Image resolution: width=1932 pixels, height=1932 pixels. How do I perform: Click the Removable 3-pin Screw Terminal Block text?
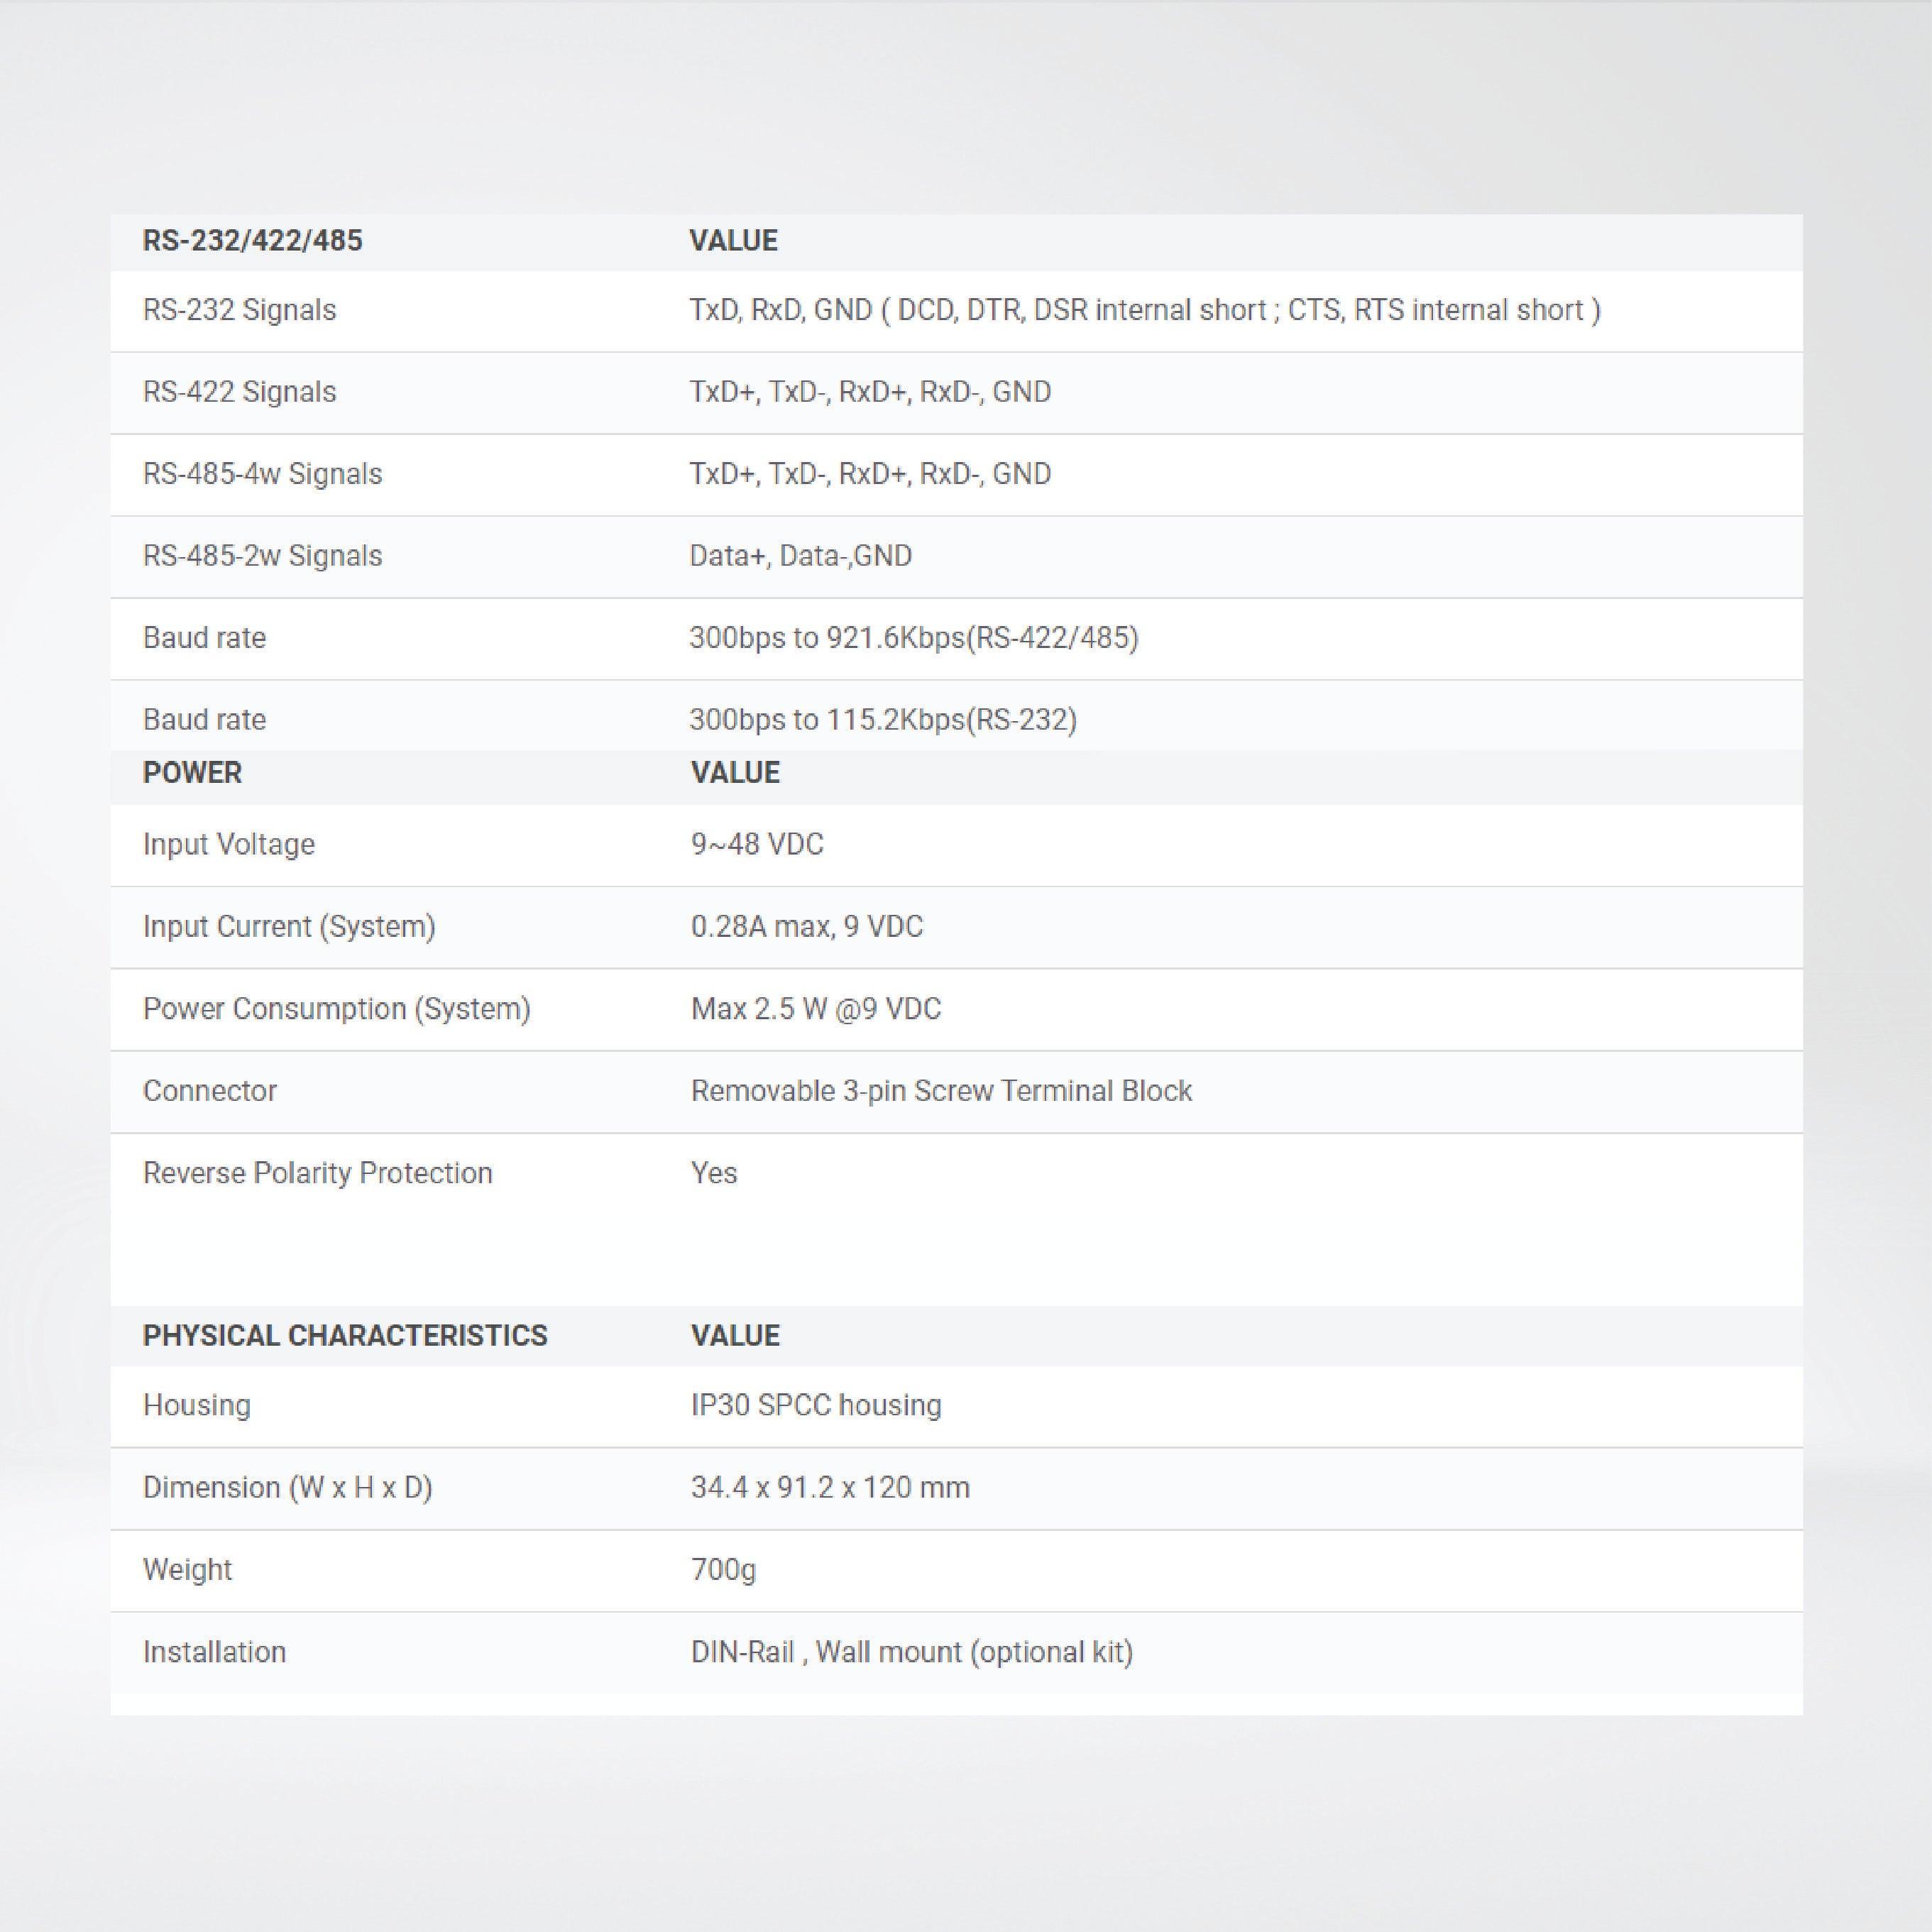pyautogui.click(x=940, y=1091)
